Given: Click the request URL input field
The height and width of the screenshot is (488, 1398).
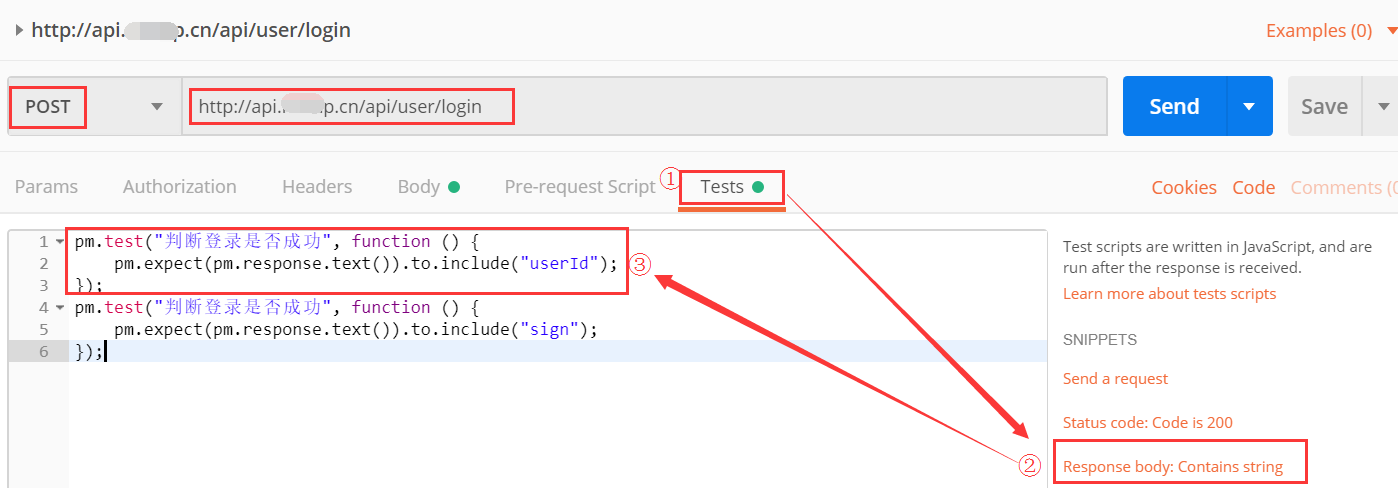Looking at the screenshot, I should 640,106.
